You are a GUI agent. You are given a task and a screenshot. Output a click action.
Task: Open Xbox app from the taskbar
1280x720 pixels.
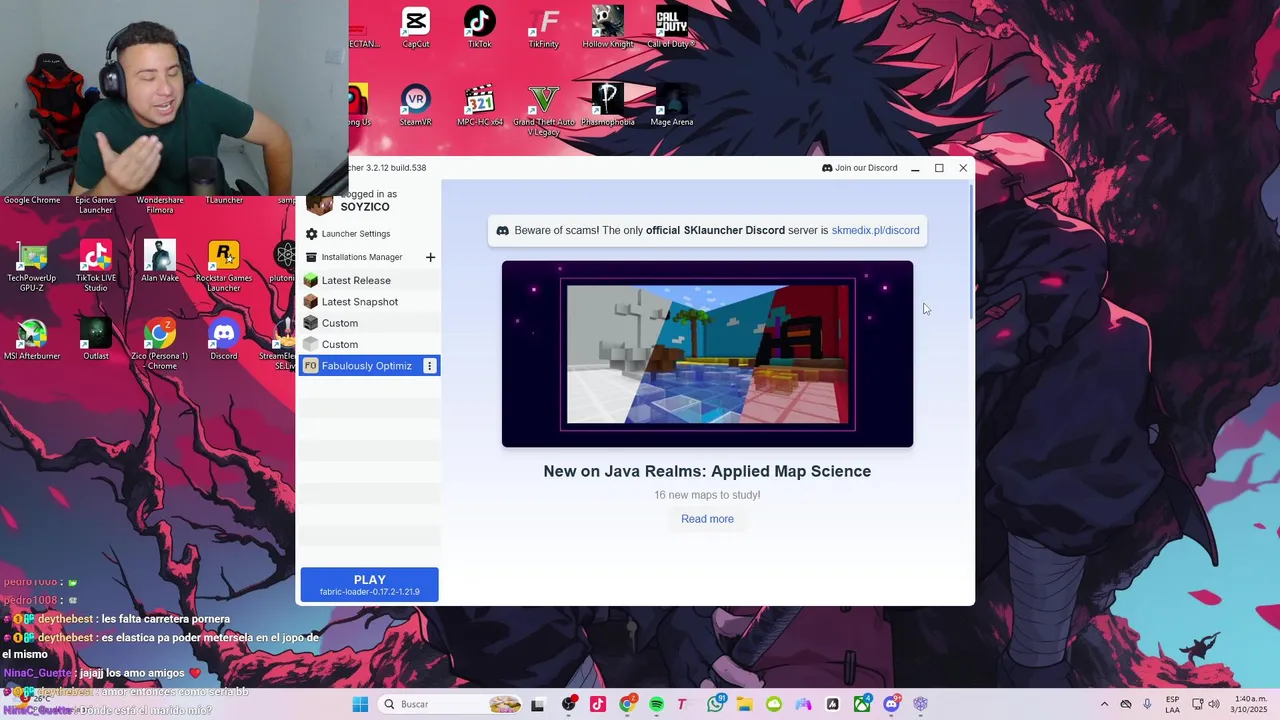coord(861,704)
